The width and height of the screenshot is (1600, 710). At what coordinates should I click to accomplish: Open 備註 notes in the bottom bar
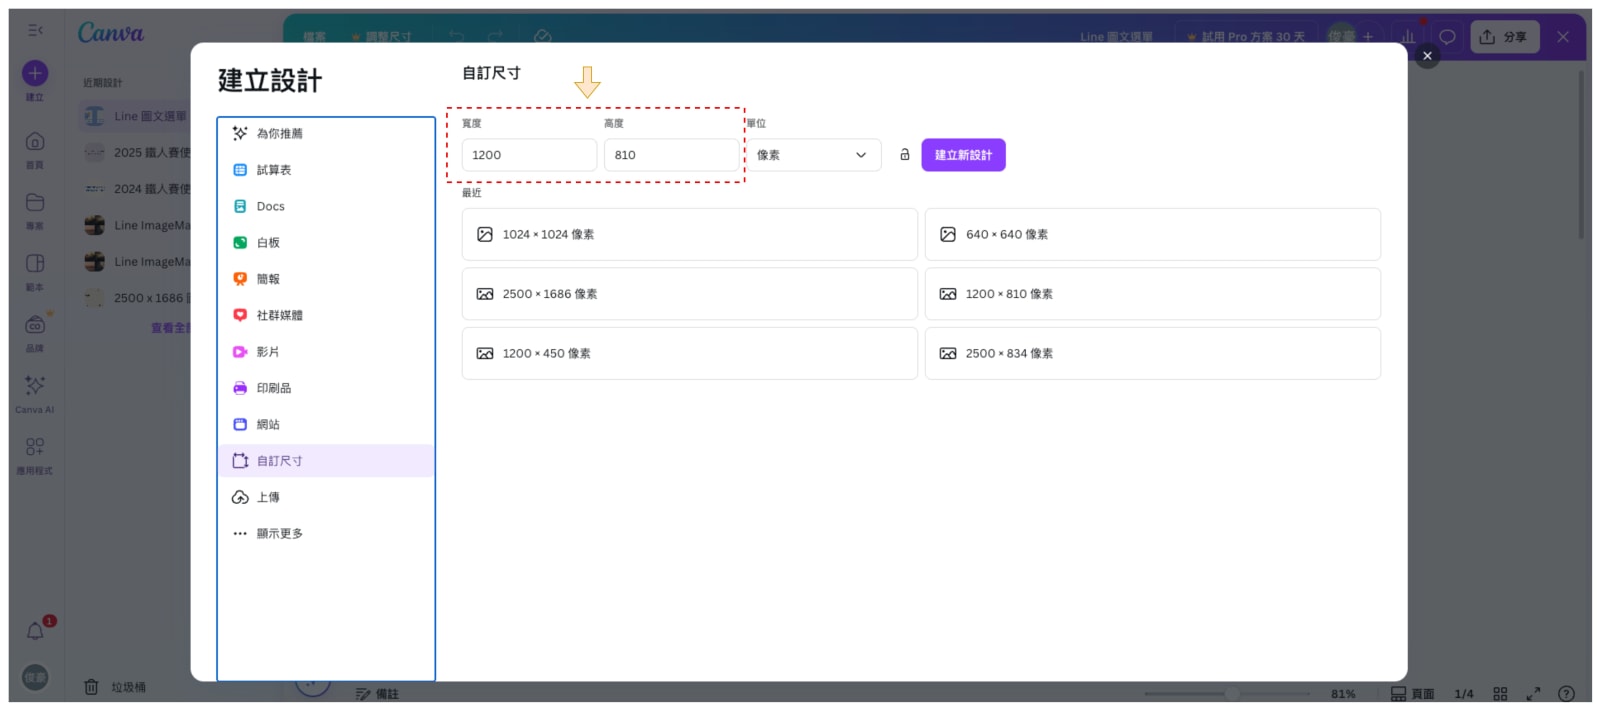377,694
